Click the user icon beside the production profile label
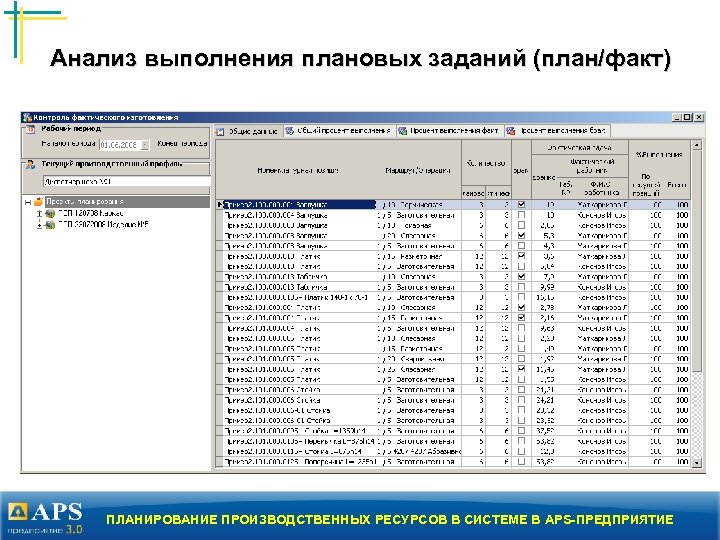 click(30, 164)
